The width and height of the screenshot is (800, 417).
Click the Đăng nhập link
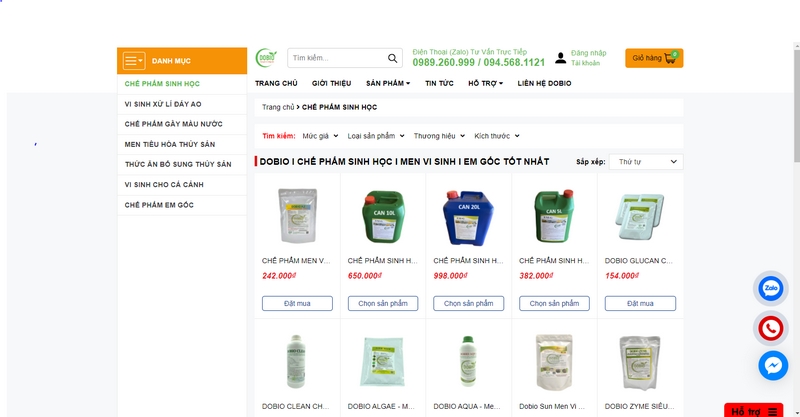point(588,53)
